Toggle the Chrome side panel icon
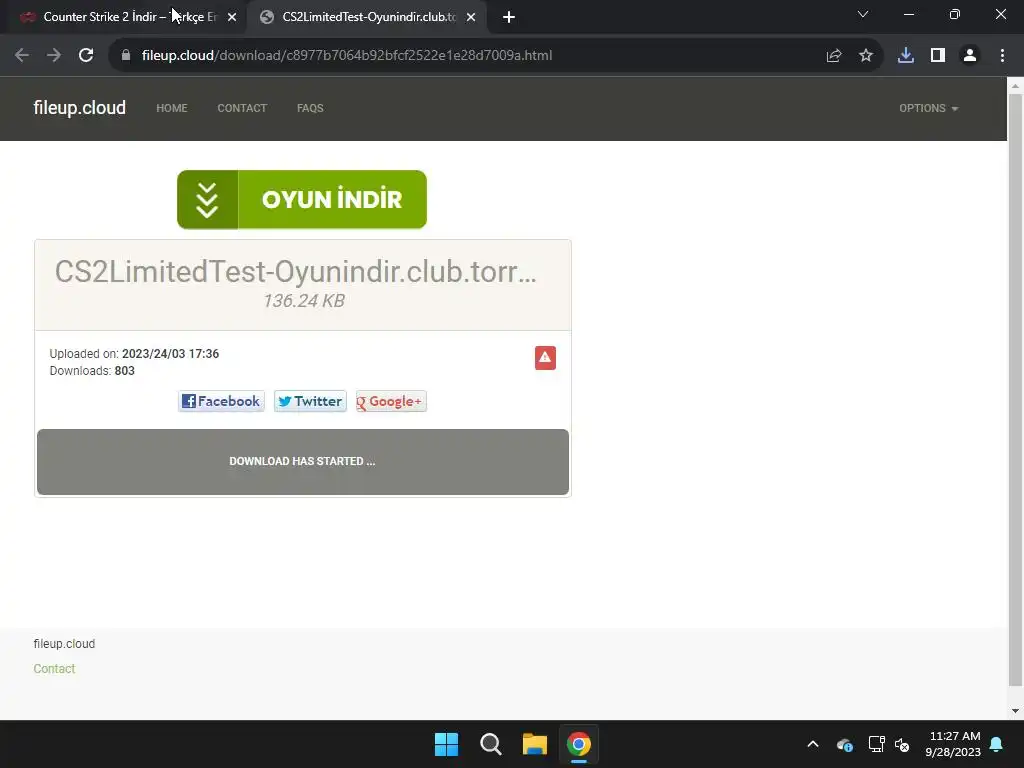The image size is (1024, 768). point(938,56)
